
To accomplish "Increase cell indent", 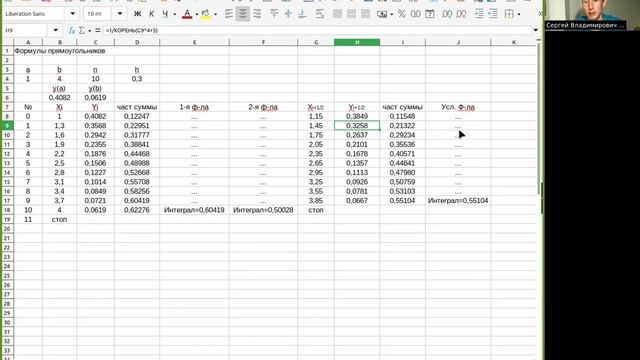I will tap(479, 14).
